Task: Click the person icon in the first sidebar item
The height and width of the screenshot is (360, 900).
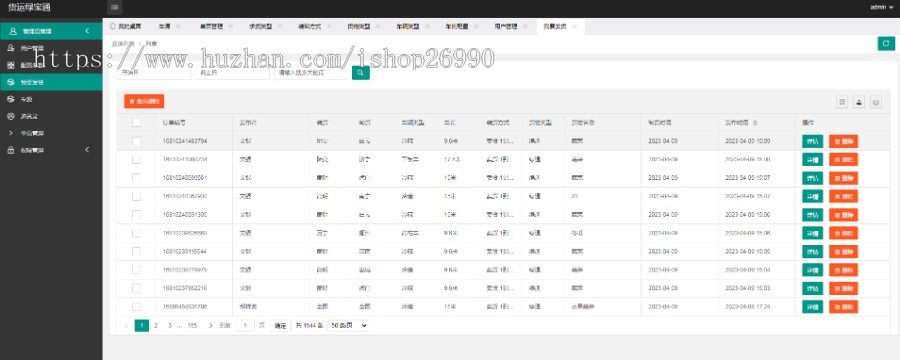Action: pos(13,31)
